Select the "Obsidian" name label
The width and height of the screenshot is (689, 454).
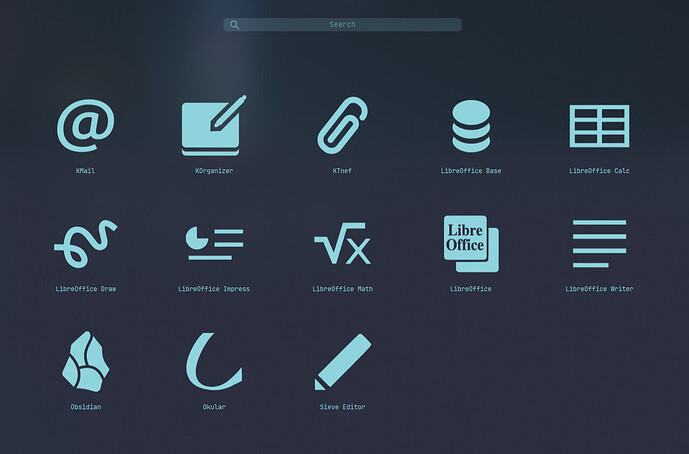point(86,407)
